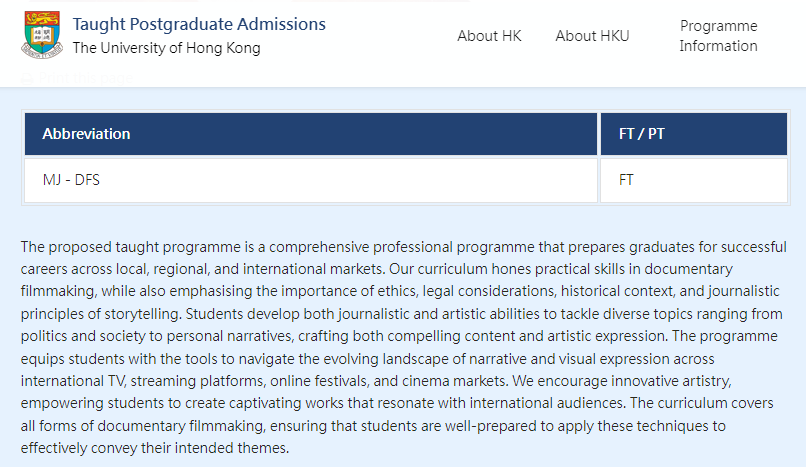Open the Programme Information menu
The width and height of the screenshot is (806, 467).
pos(718,36)
